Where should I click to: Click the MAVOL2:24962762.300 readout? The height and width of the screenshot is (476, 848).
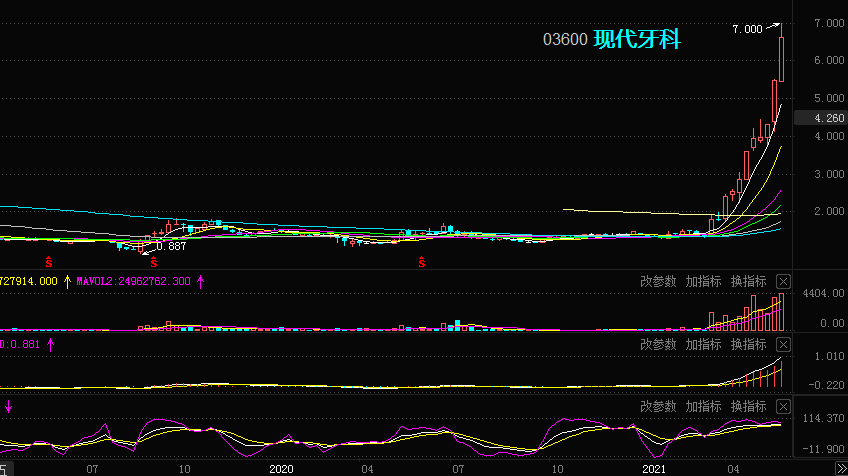click(x=133, y=281)
